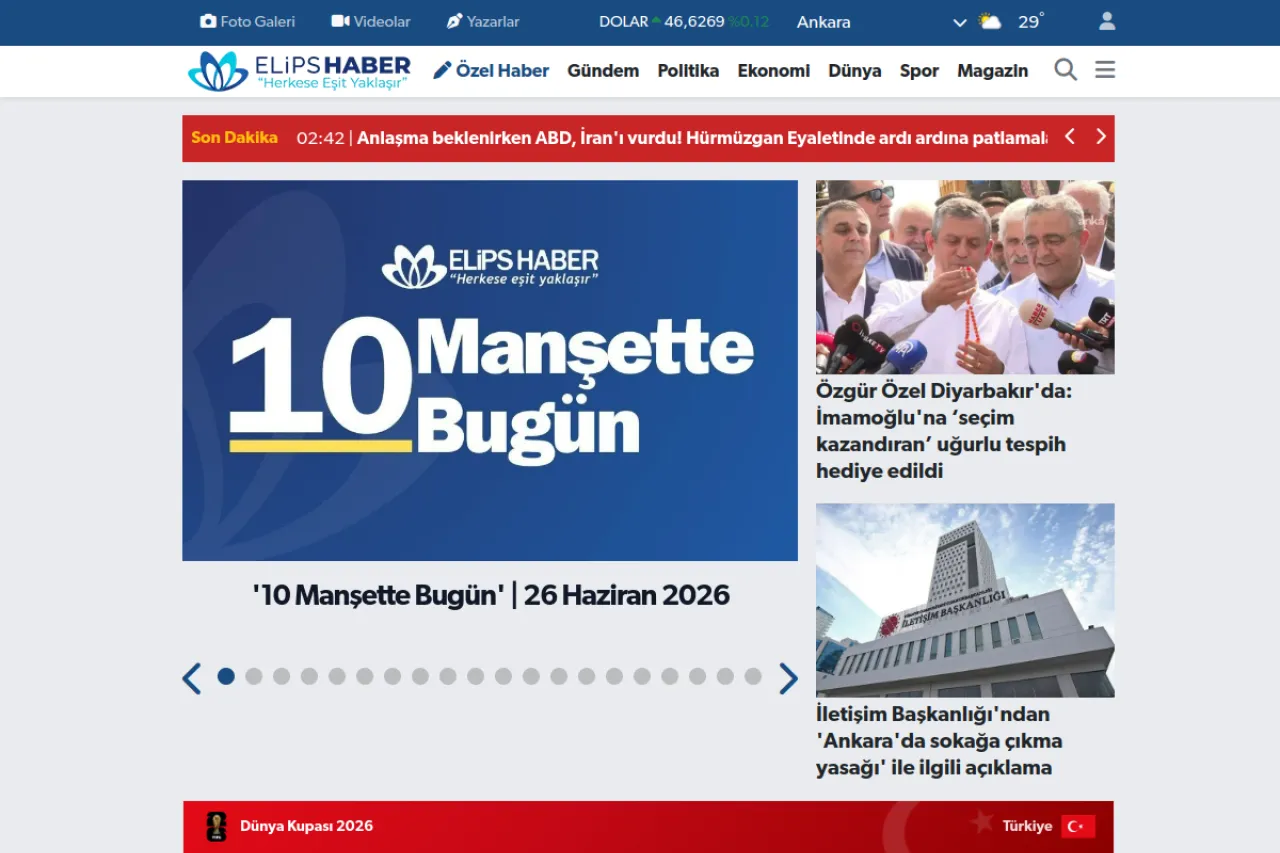
Task: Open the Magazin section
Action: pos(992,71)
